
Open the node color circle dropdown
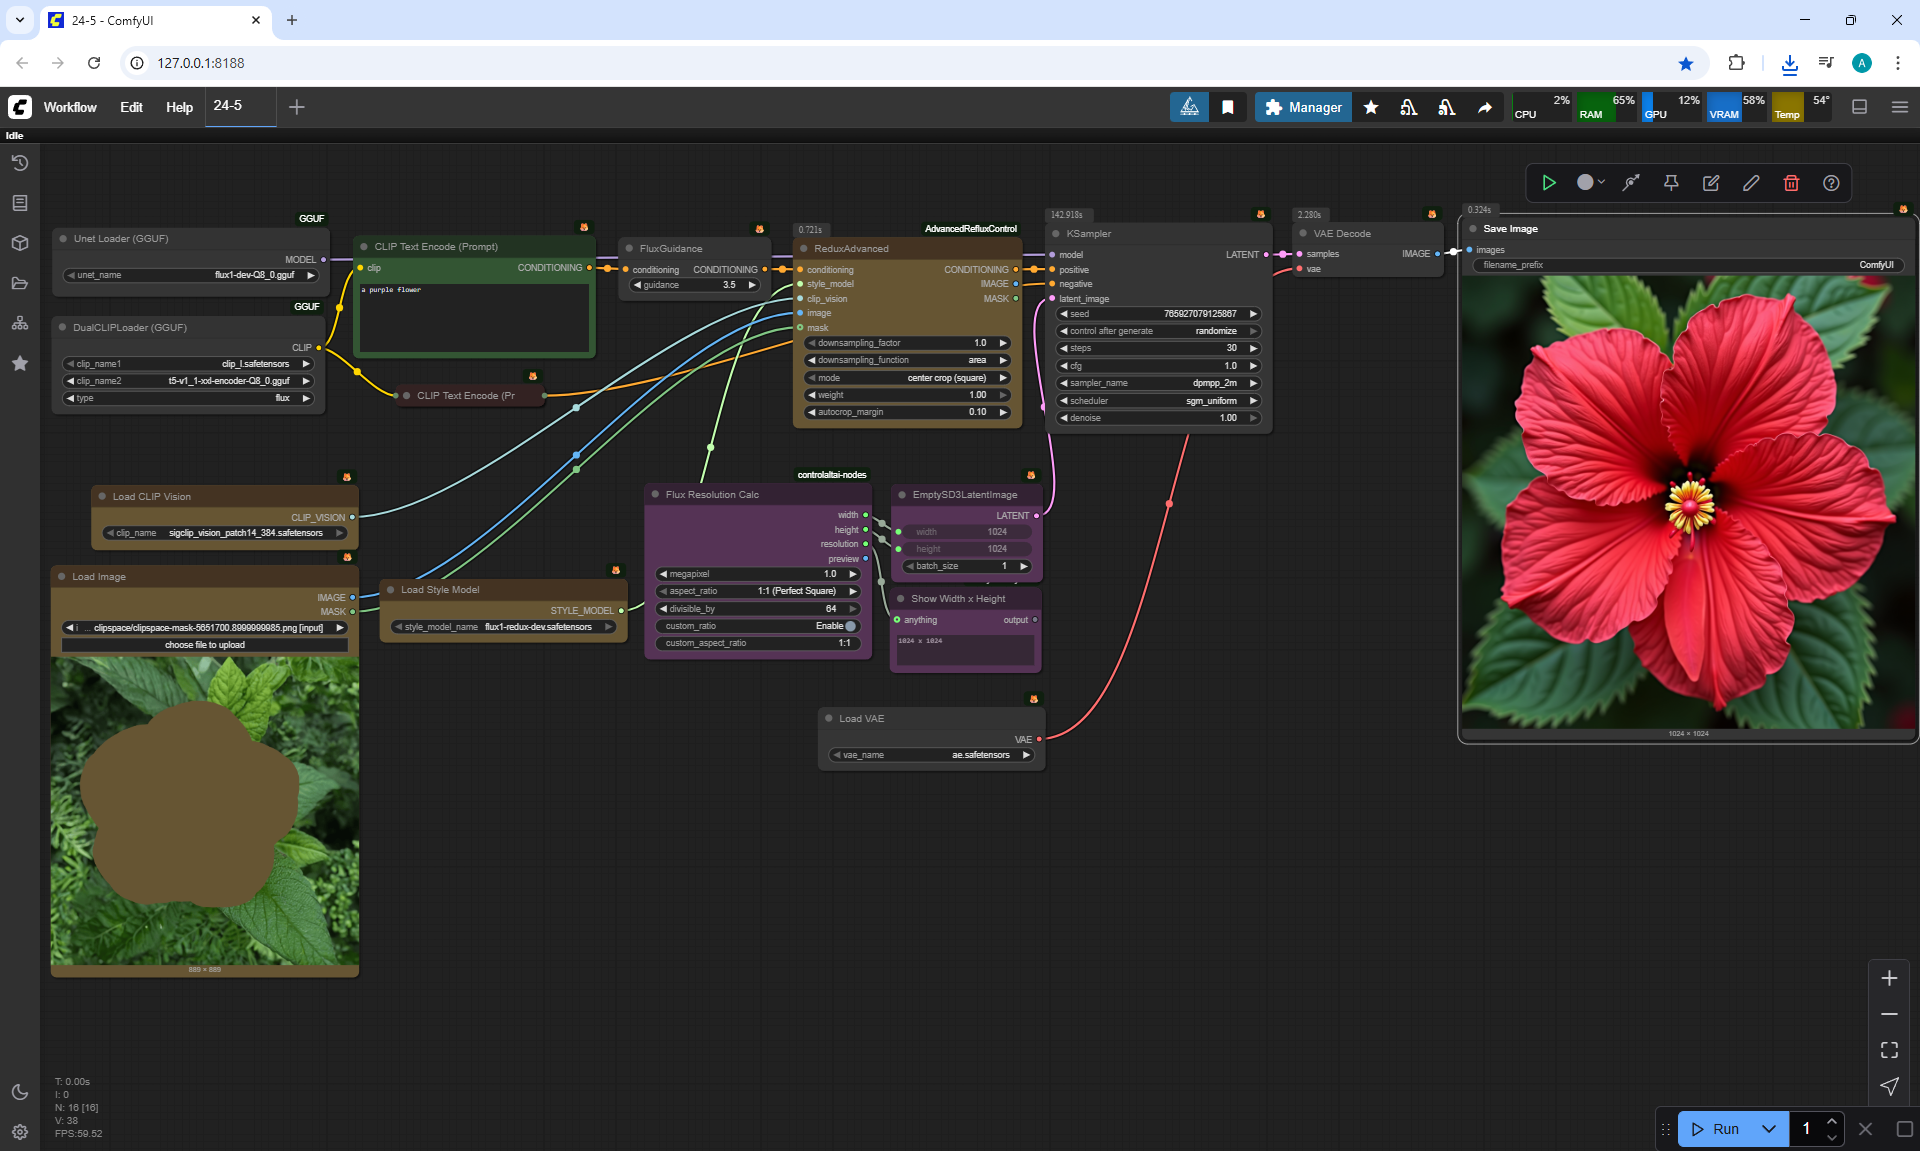pos(1590,183)
